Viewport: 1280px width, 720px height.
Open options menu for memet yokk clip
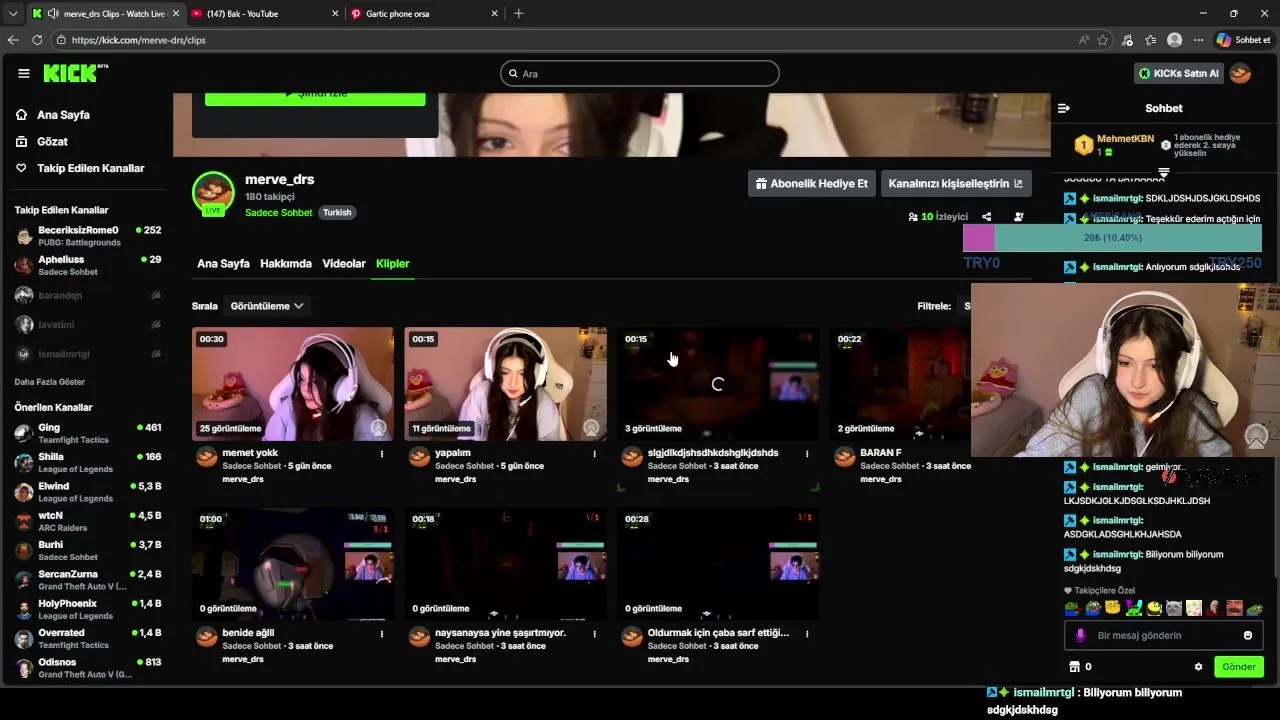click(x=382, y=454)
